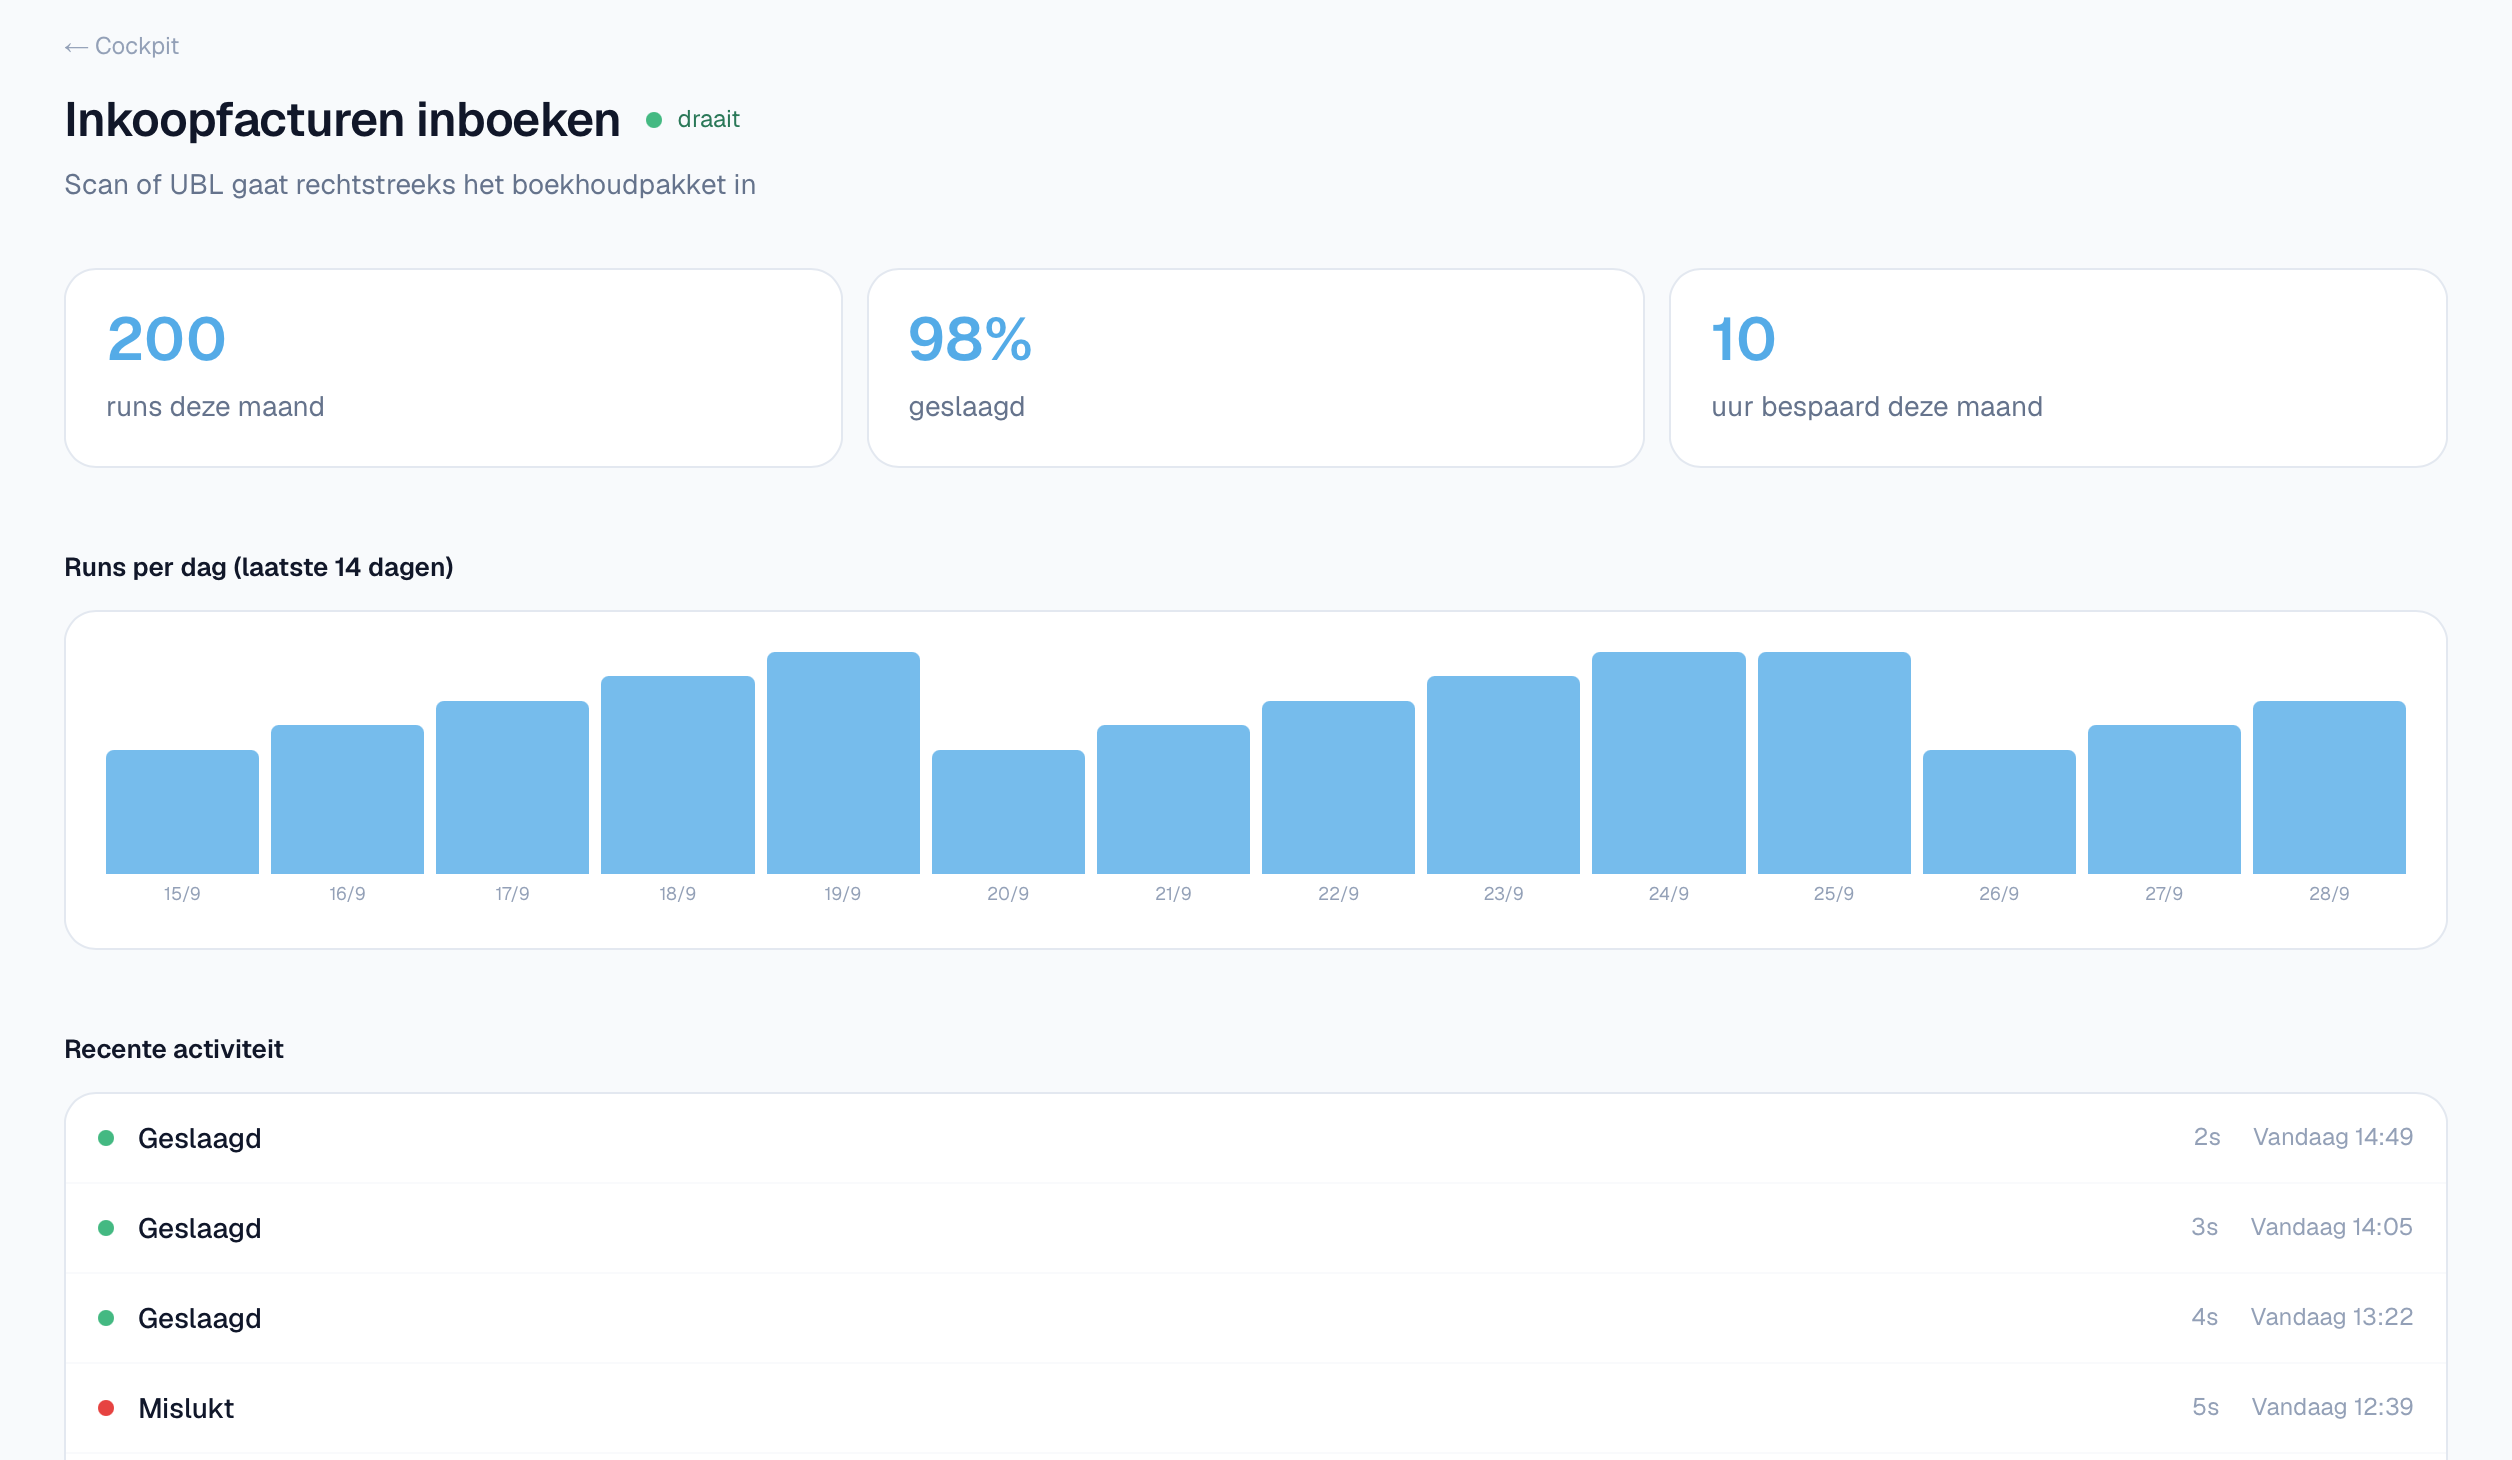Click 'Vandaag 12:39' timestamp
The width and height of the screenshot is (2512, 1460).
coord(2333,1407)
